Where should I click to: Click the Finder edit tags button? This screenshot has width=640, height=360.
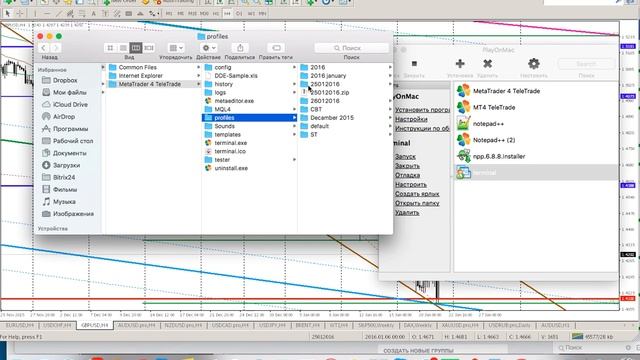276,48
